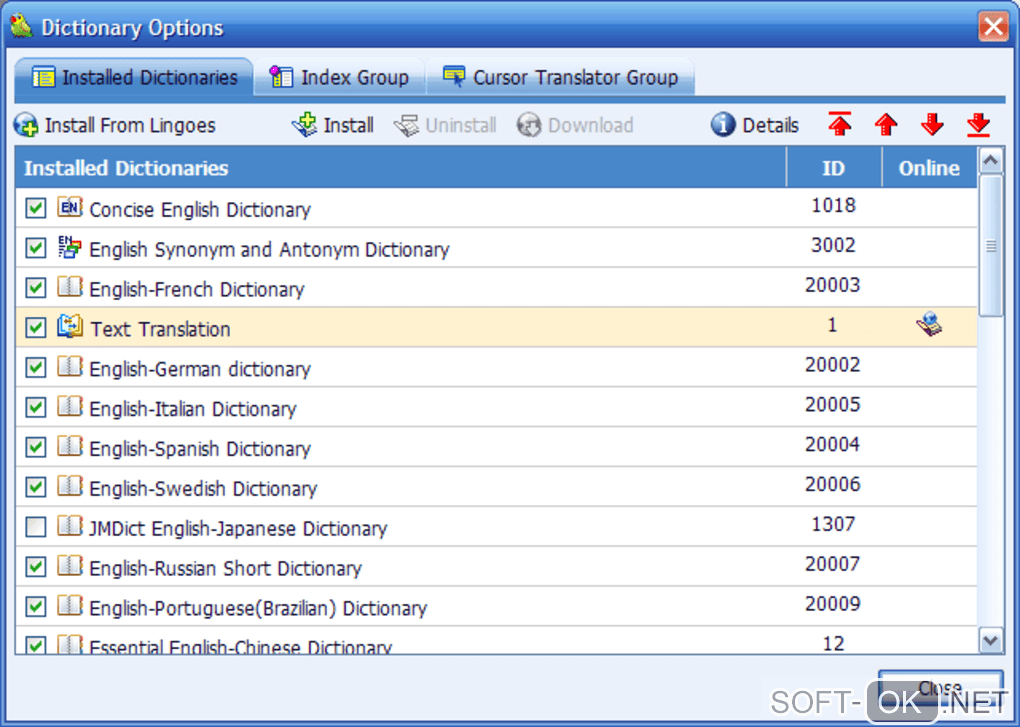Viewport: 1020px width, 727px height.
Task: Click the English-French Dictionary book icon
Action: pos(70,287)
